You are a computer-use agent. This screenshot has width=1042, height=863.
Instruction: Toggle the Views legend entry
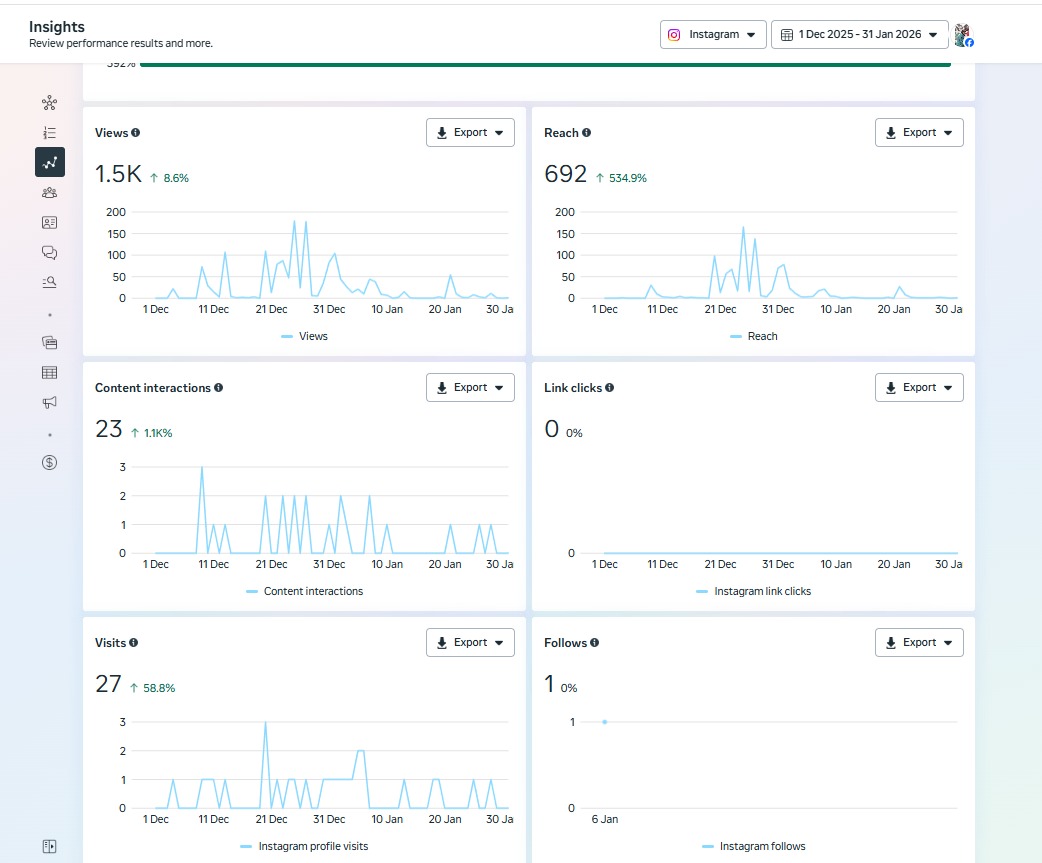tap(304, 337)
